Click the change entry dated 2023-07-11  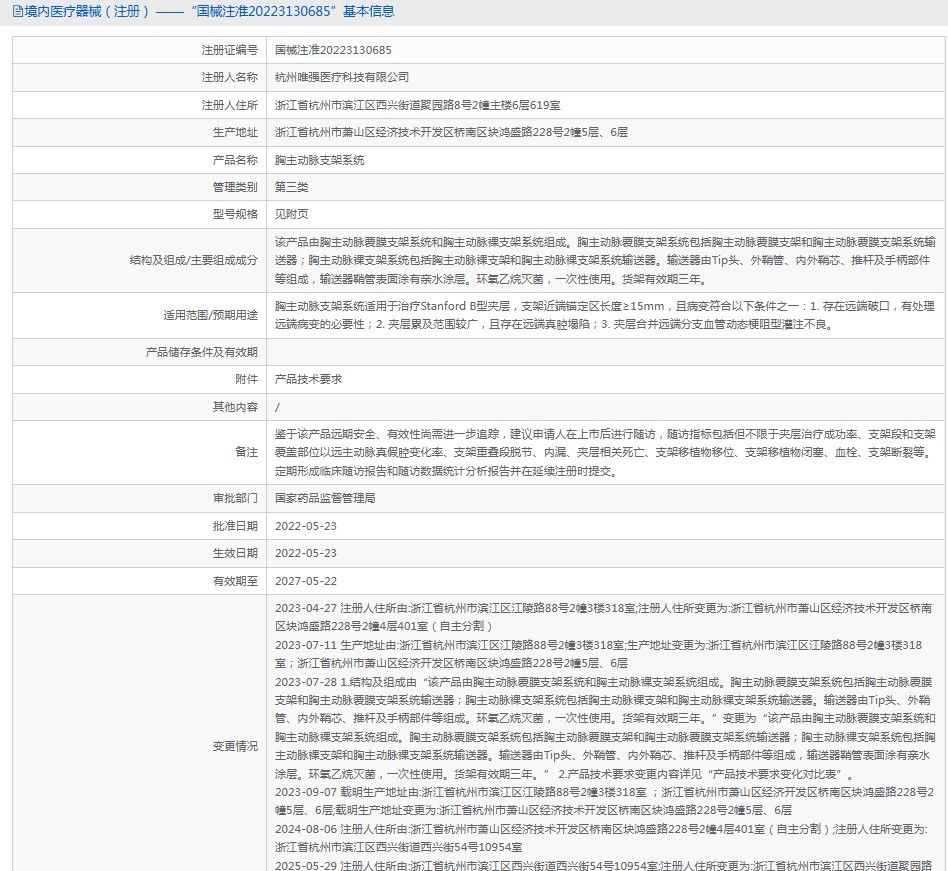(x=599, y=654)
